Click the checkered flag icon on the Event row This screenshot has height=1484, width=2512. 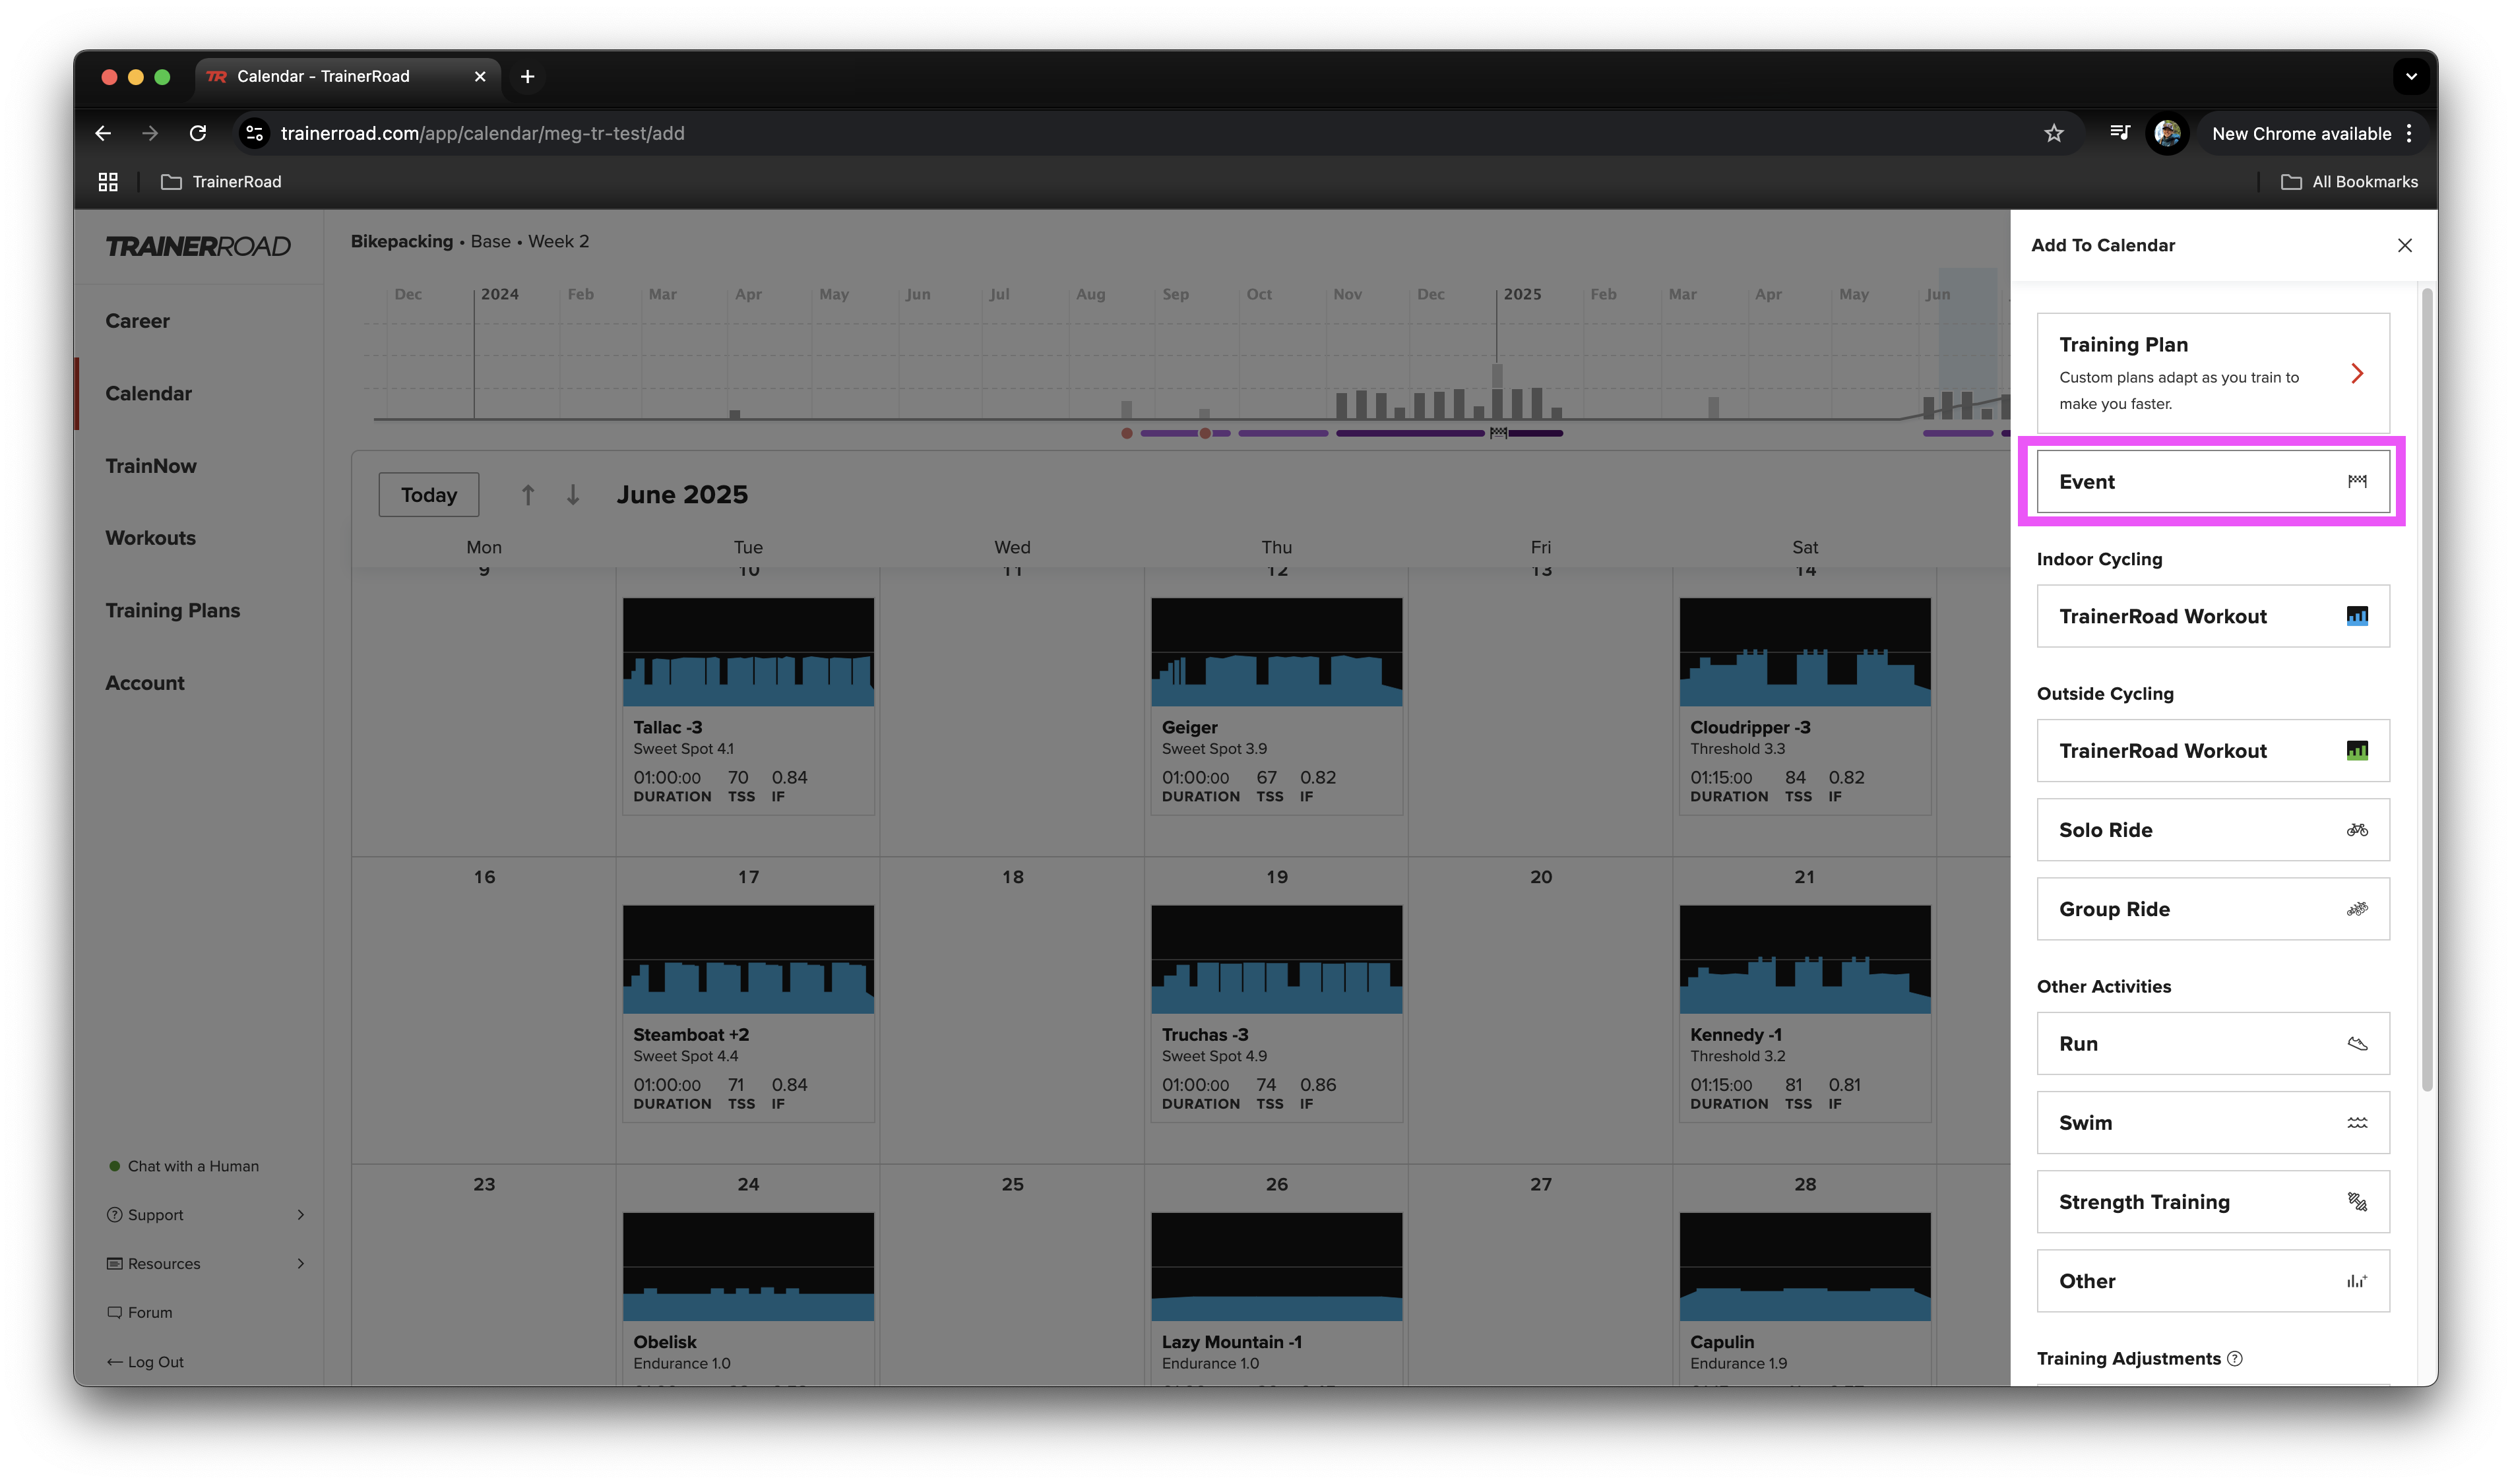tap(2356, 481)
